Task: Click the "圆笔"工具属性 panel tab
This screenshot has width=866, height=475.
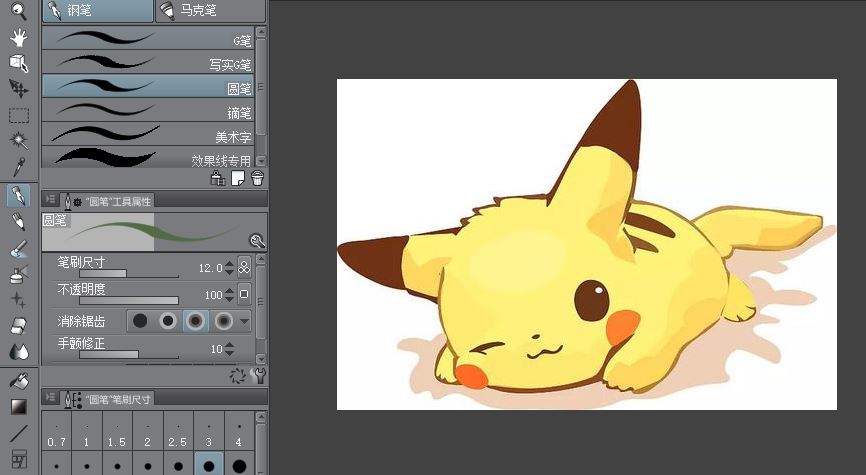Action: (x=107, y=201)
